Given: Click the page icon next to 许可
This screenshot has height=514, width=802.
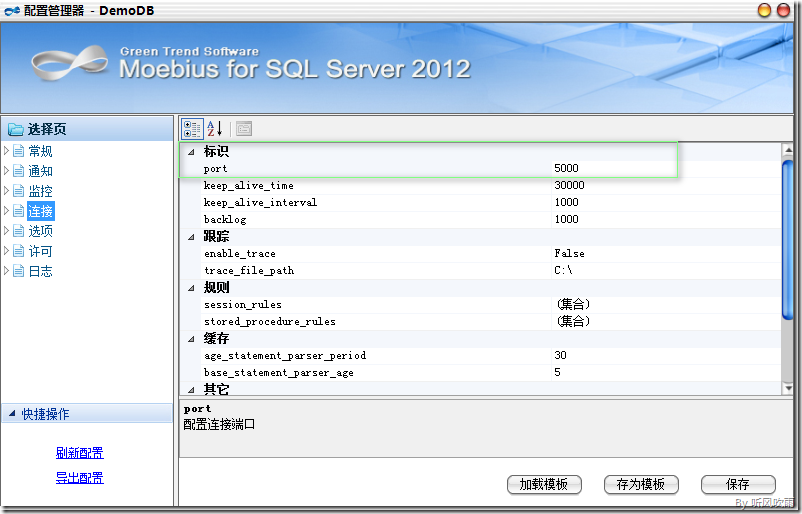Looking at the screenshot, I should coord(18,251).
